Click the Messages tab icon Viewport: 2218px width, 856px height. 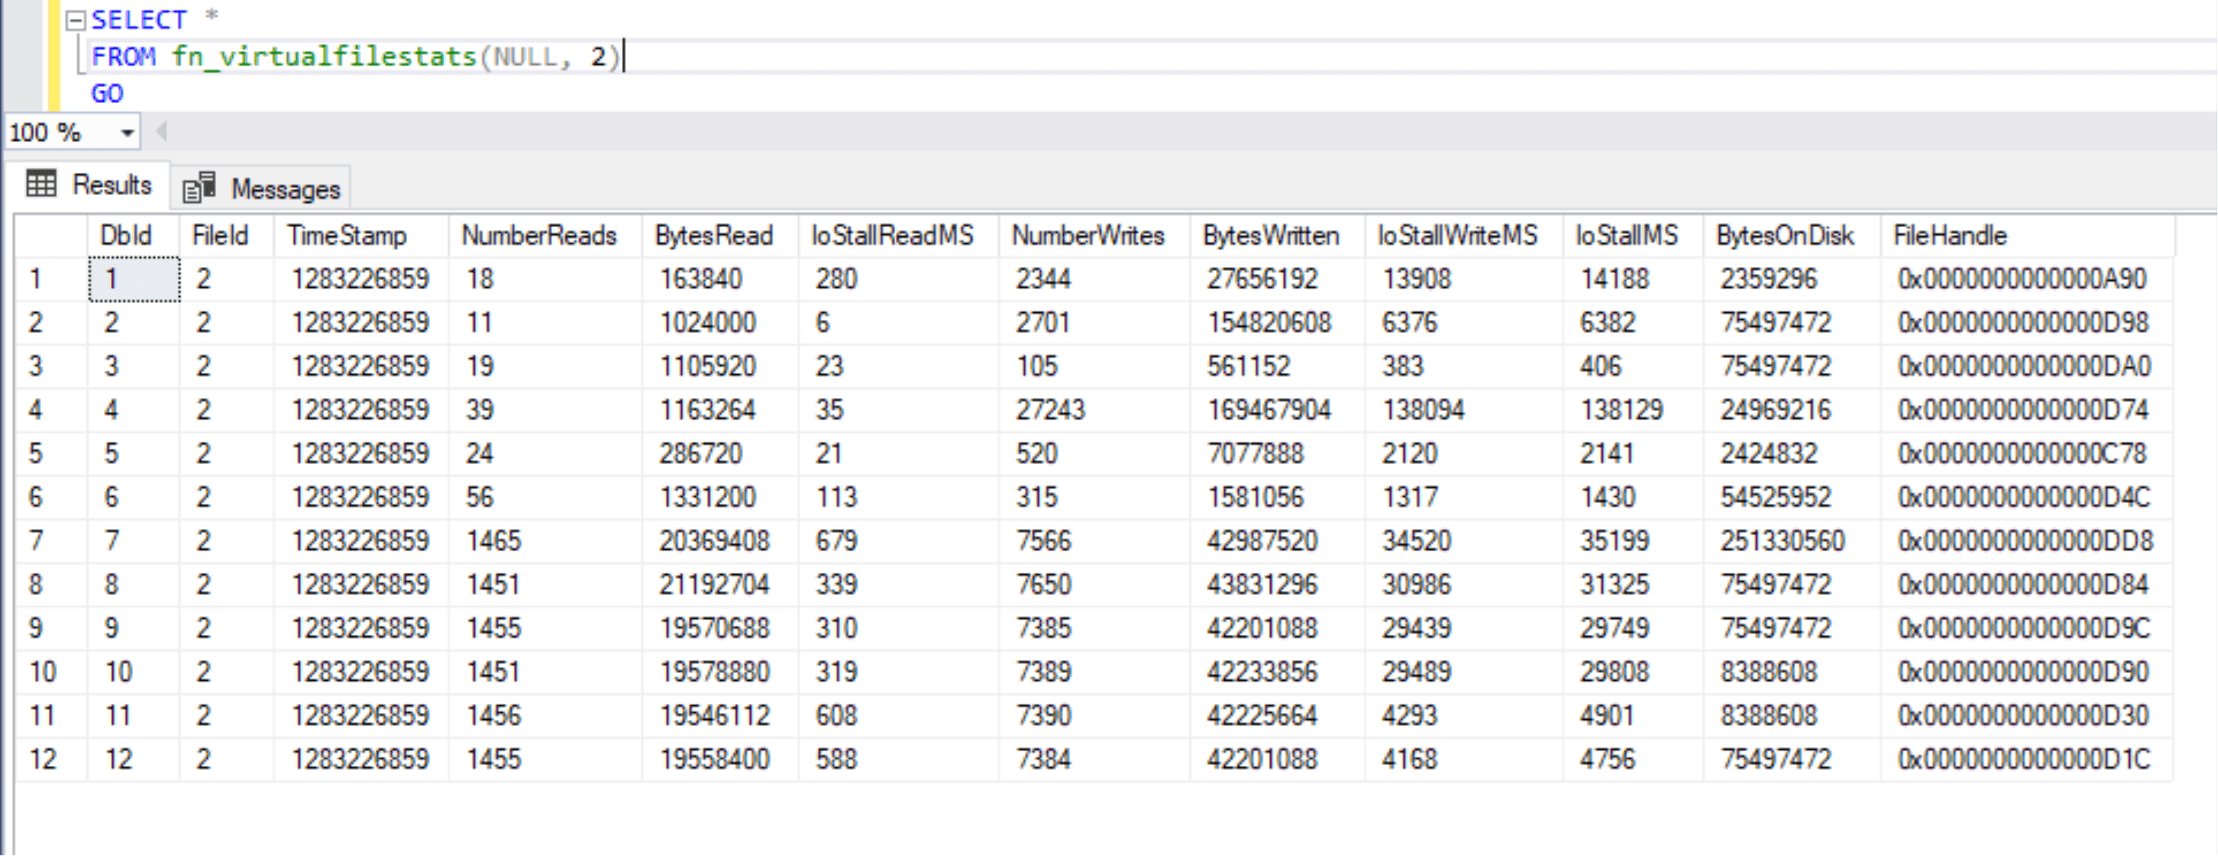click(199, 187)
